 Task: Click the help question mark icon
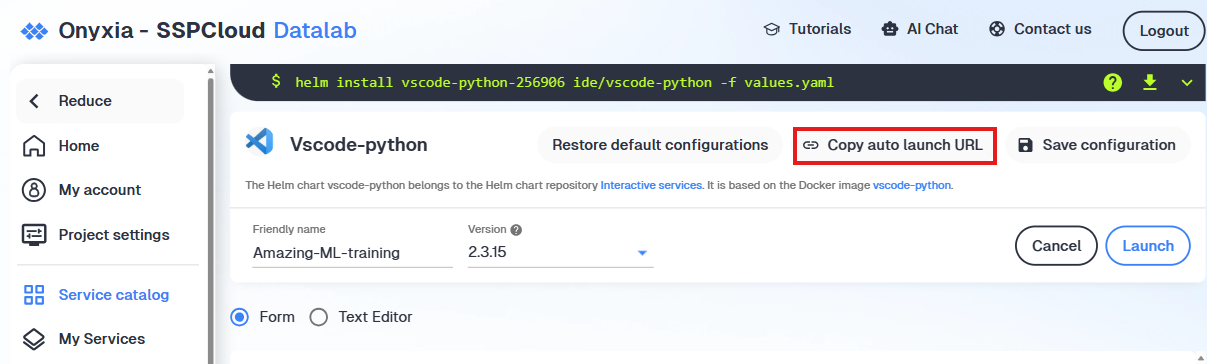(1113, 82)
